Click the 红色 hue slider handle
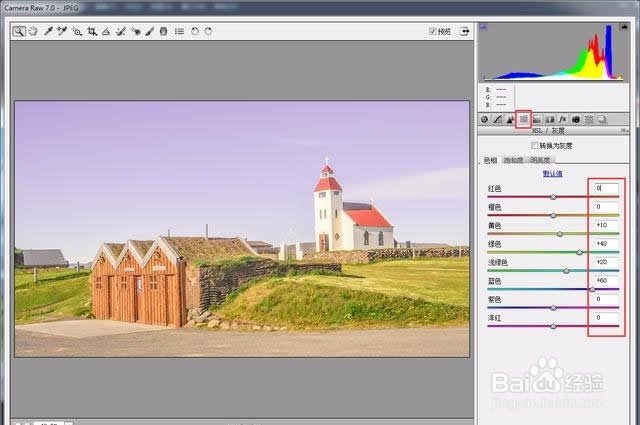Viewport: 640px width, 425px height. [553, 197]
